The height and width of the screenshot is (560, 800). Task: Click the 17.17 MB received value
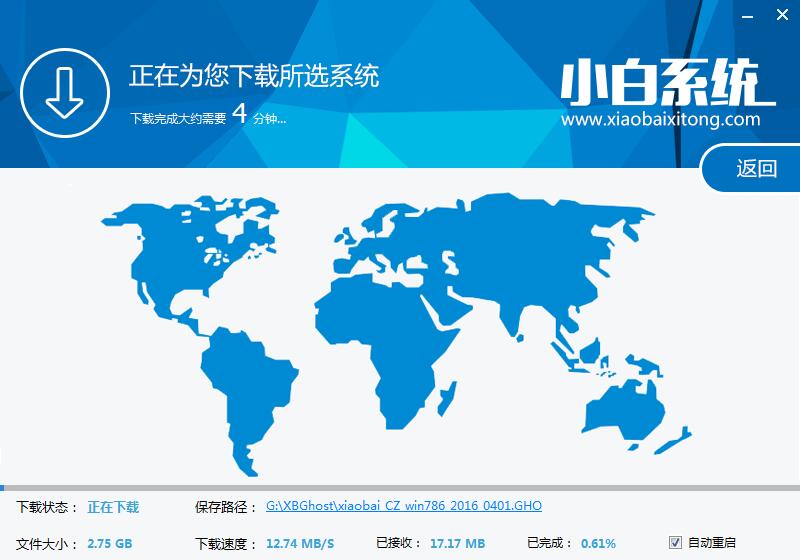pos(458,543)
